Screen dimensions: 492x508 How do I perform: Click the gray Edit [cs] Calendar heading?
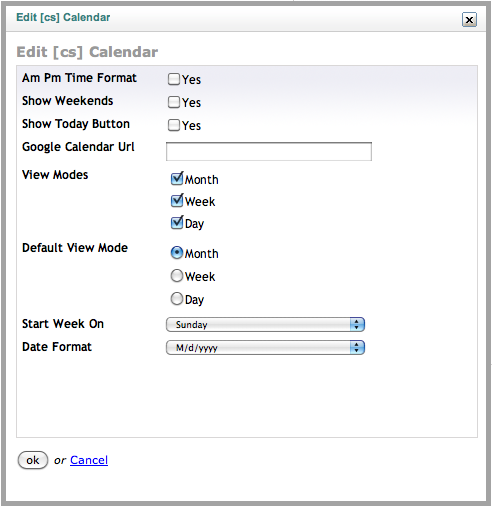pos(87,52)
